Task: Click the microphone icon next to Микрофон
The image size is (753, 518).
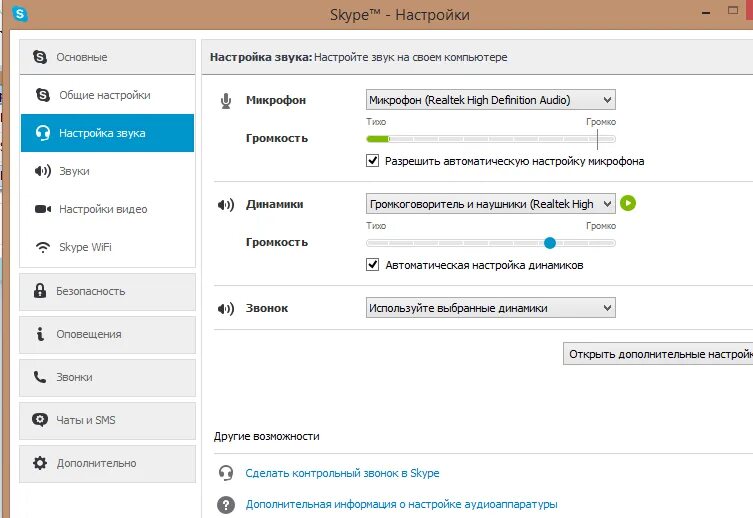Action: tap(226, 100)
